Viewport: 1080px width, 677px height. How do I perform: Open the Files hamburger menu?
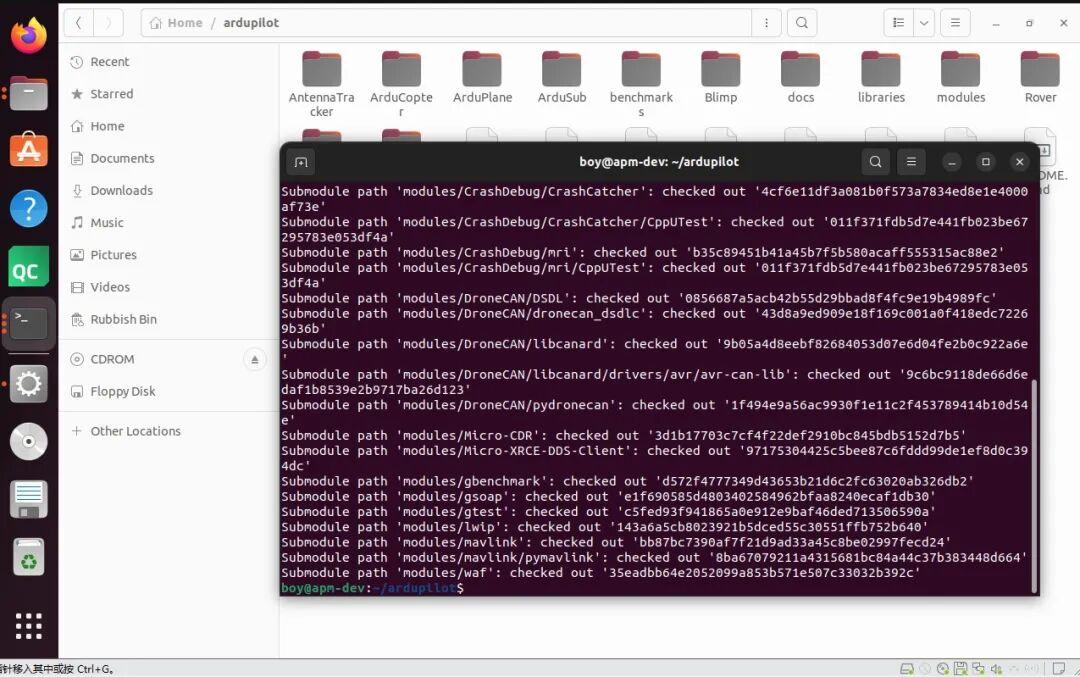click(x=955, y=23)
